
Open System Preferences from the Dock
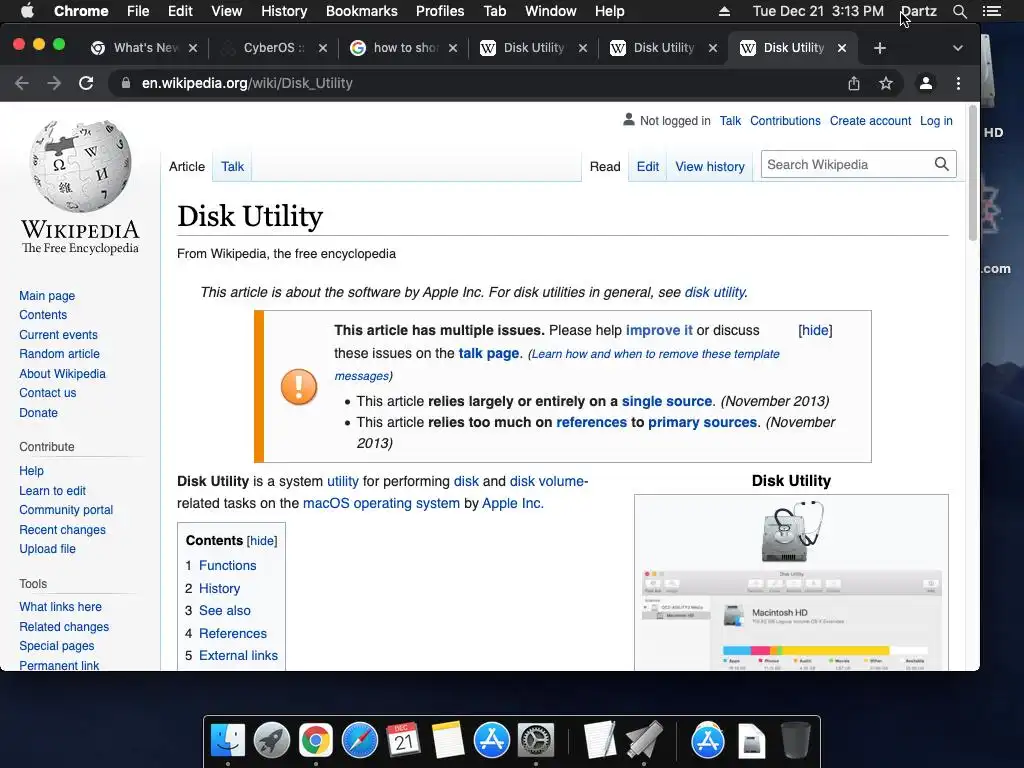pyautogui.click(x=536, y=741)
